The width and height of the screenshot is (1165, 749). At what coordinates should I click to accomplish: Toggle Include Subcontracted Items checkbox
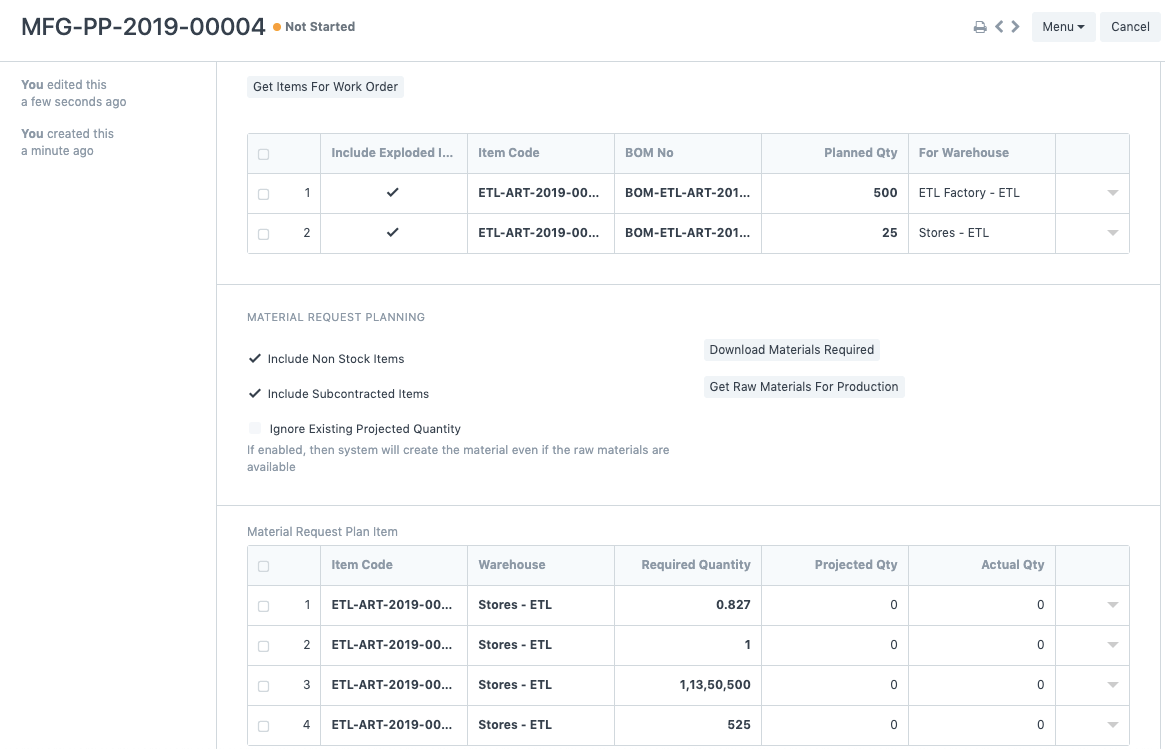pyautogui.click(x=255, y=394)
